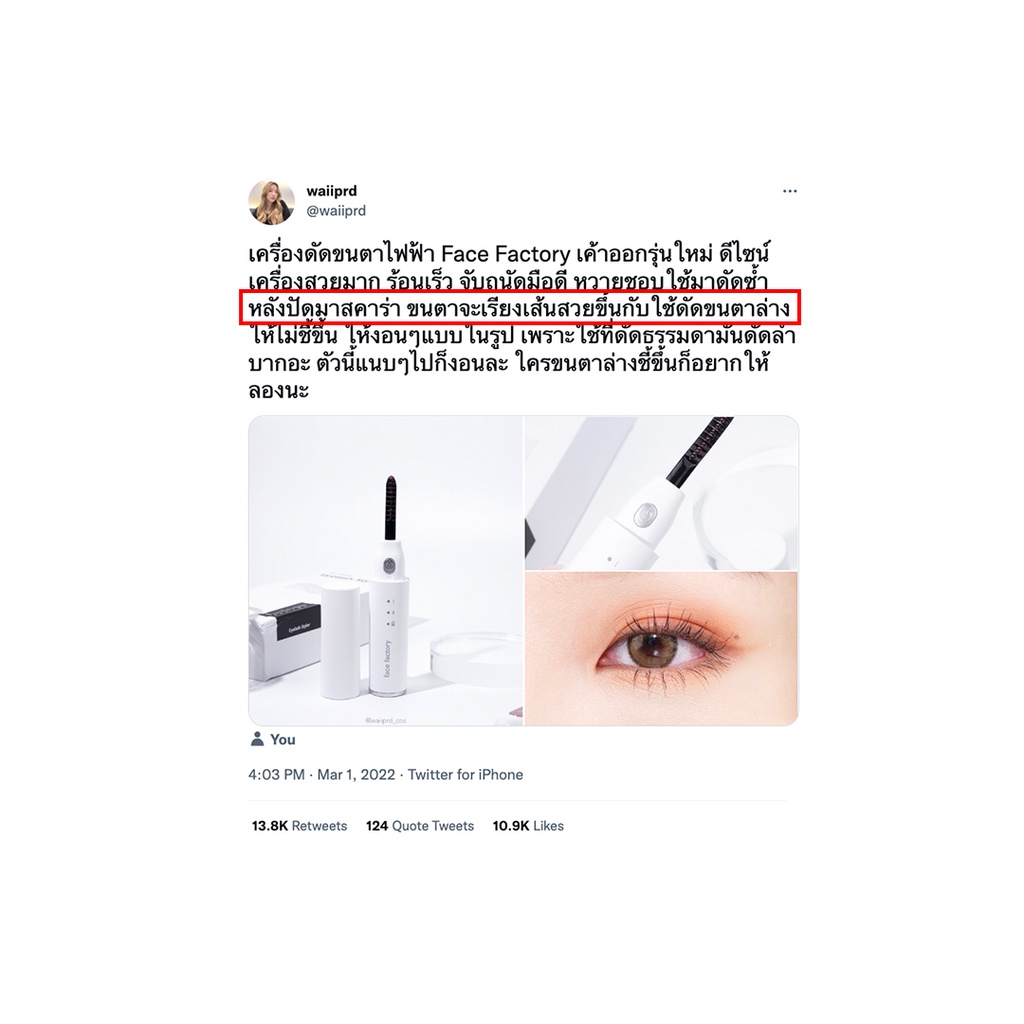1024x1024 pixels.
Task: Click the waiiprd profile avatar
Action: (x=271, y=202)
